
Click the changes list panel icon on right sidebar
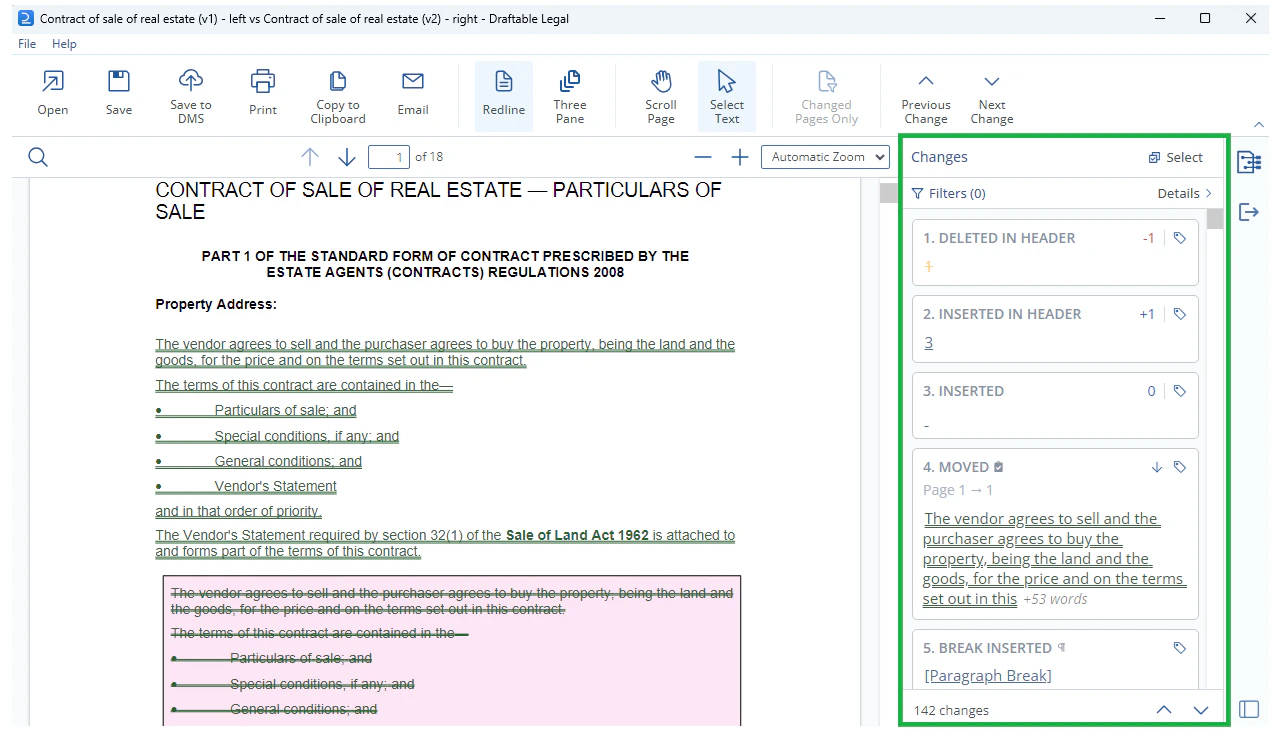tap(1249, 162)
